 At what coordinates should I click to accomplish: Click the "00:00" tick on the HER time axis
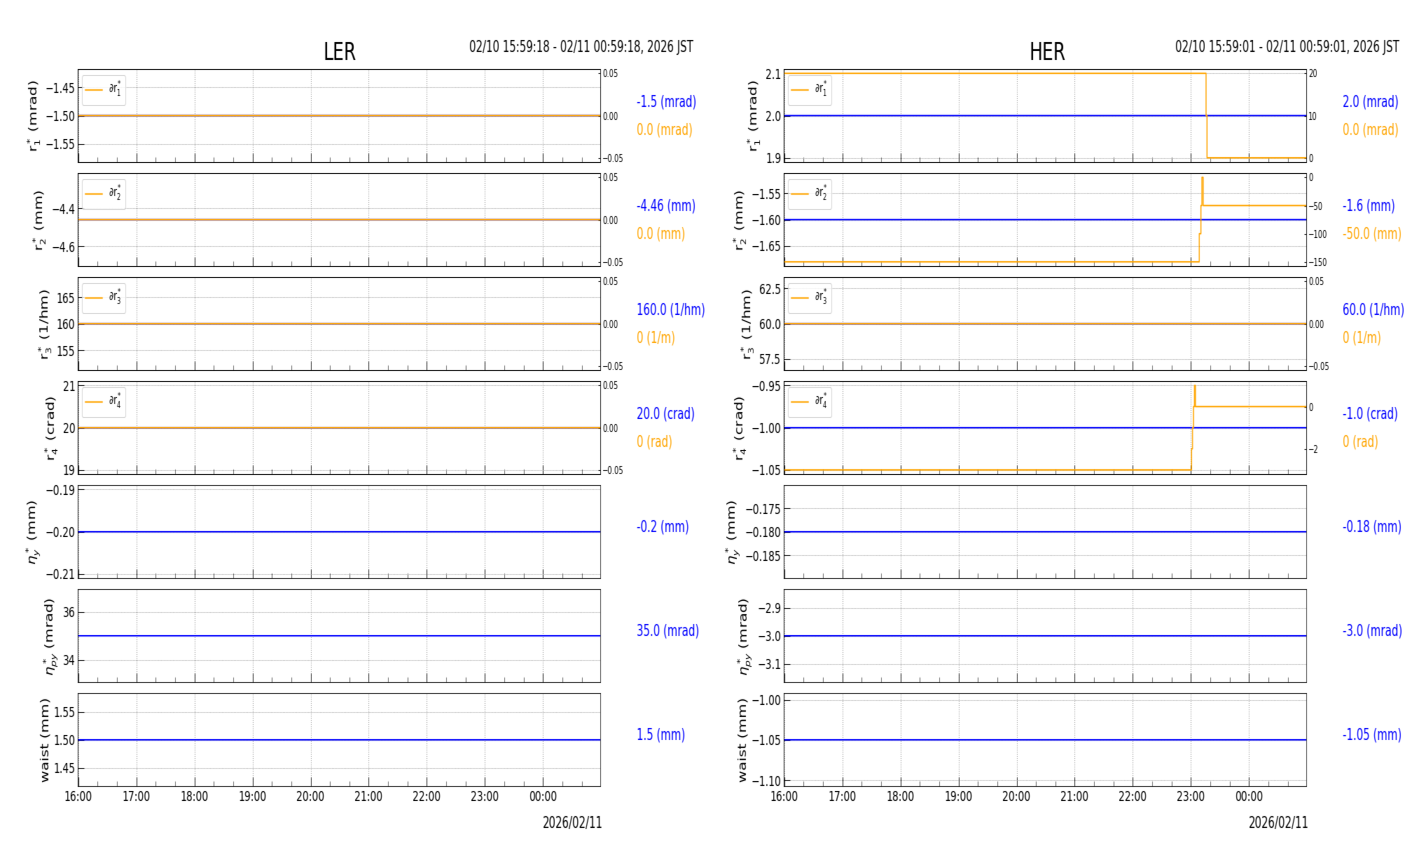pyautogui.click(x=1249, y=797)
